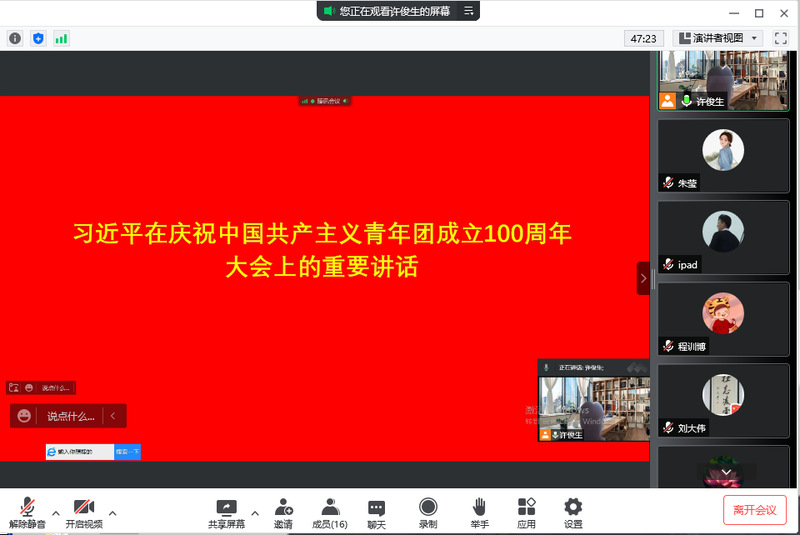Click Share Screen (共享屏幕)
This screenshot has width=800, height=535.
click(x=226, y=513)
